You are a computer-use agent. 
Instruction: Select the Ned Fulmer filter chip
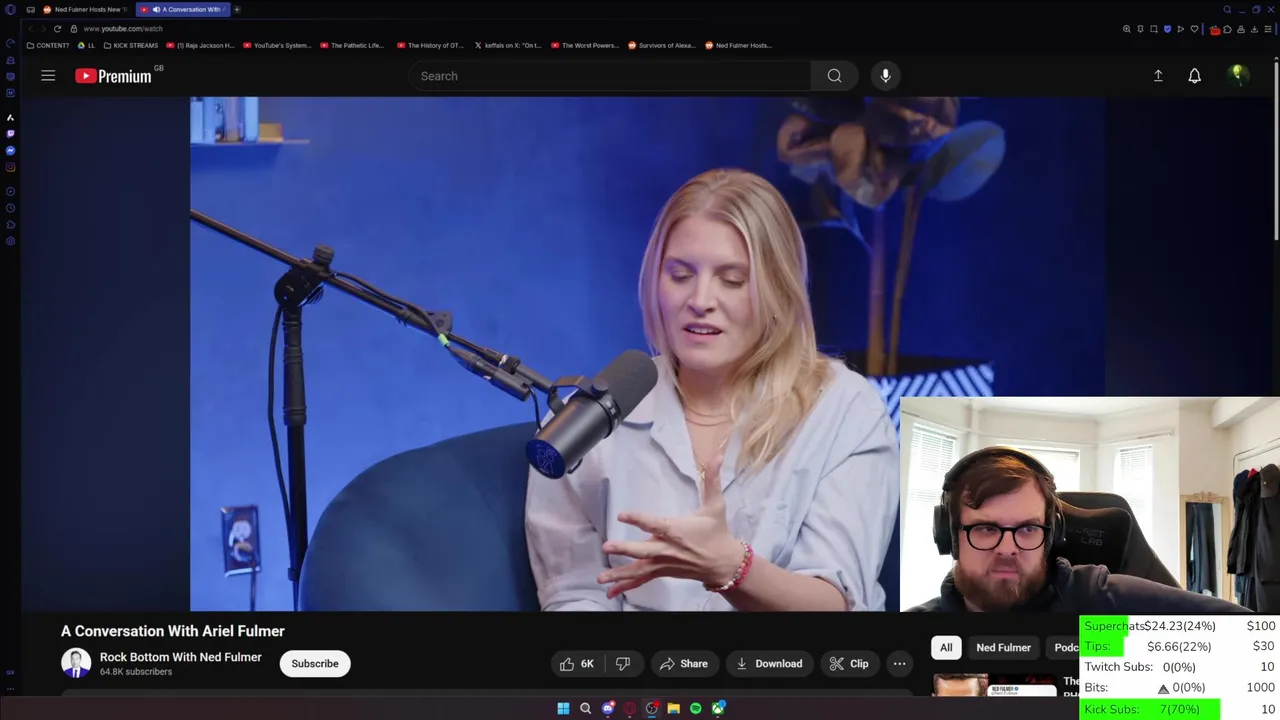tap(1003, 648)
